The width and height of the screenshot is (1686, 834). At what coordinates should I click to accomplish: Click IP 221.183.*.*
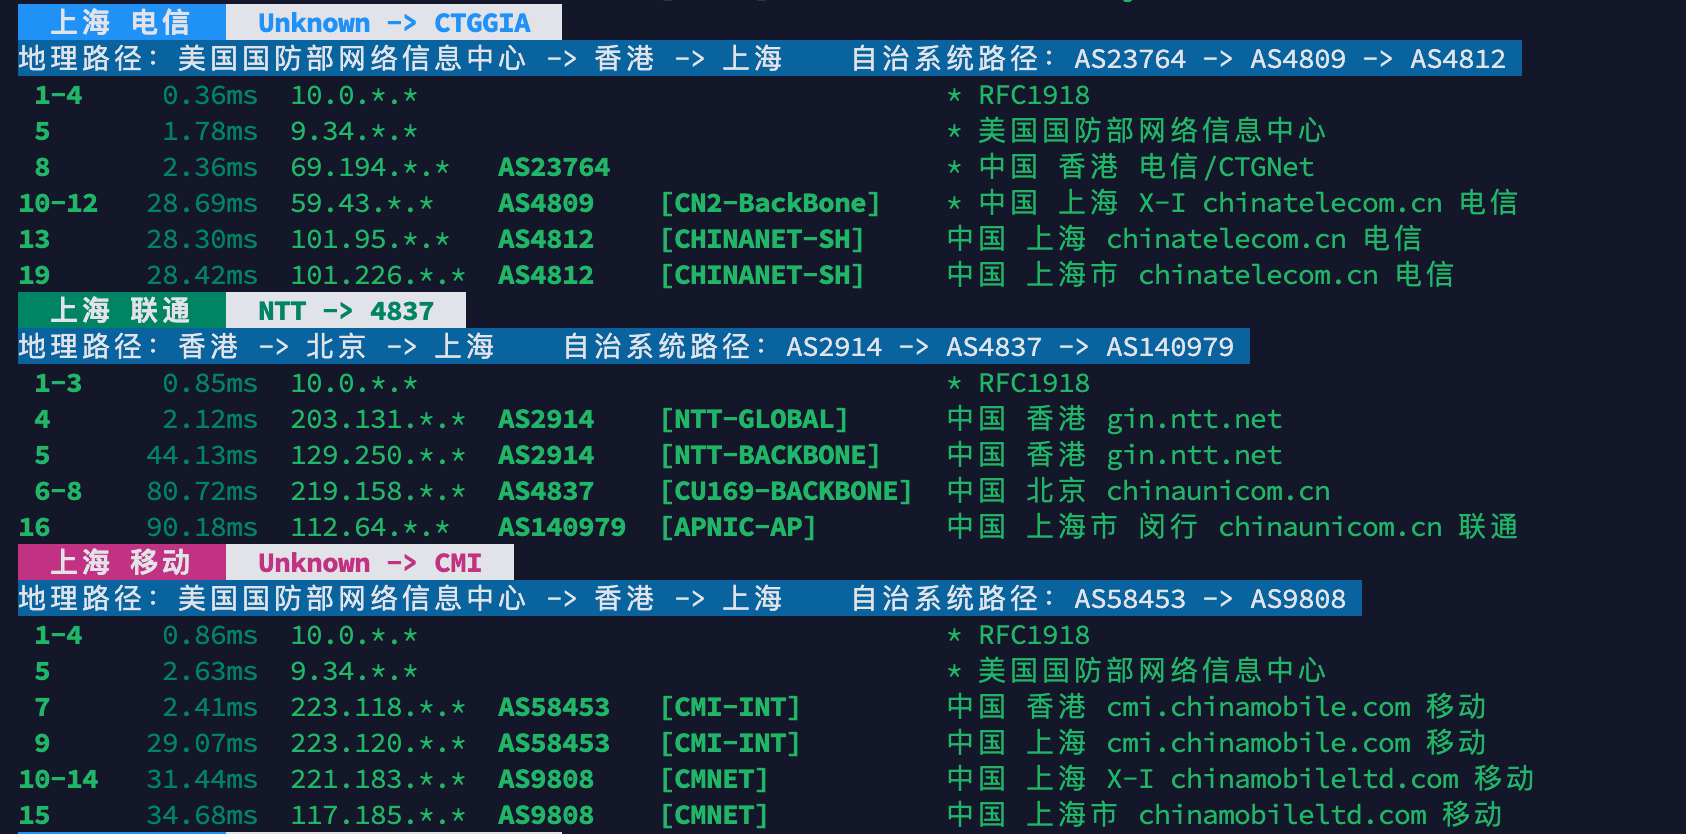click(378, 778)
